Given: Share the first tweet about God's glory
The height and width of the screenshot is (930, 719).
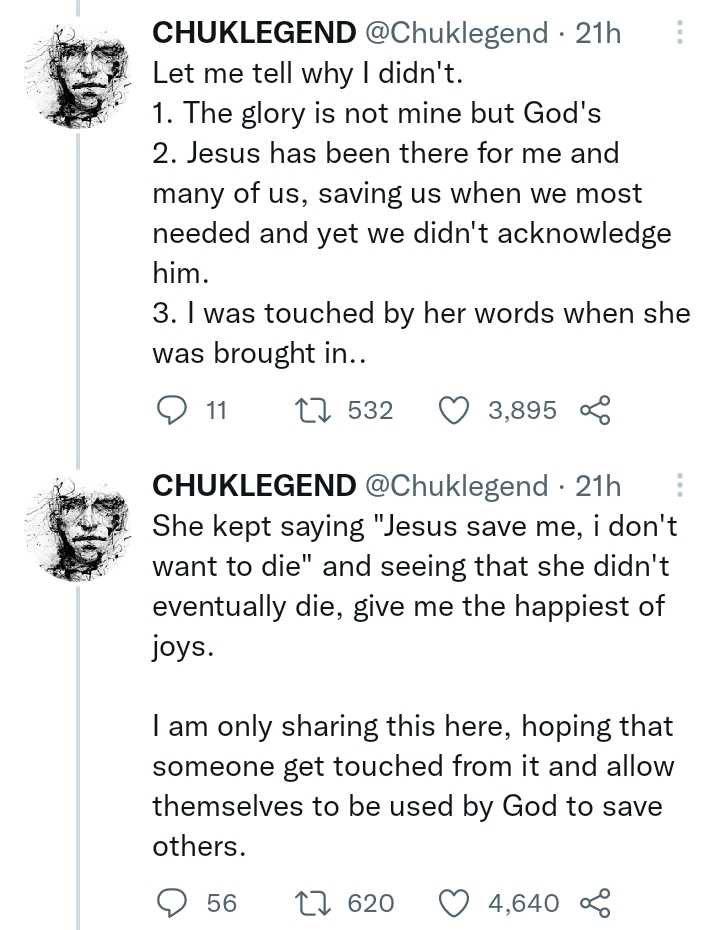Looking at the screenshot, I should click(594, 410).
